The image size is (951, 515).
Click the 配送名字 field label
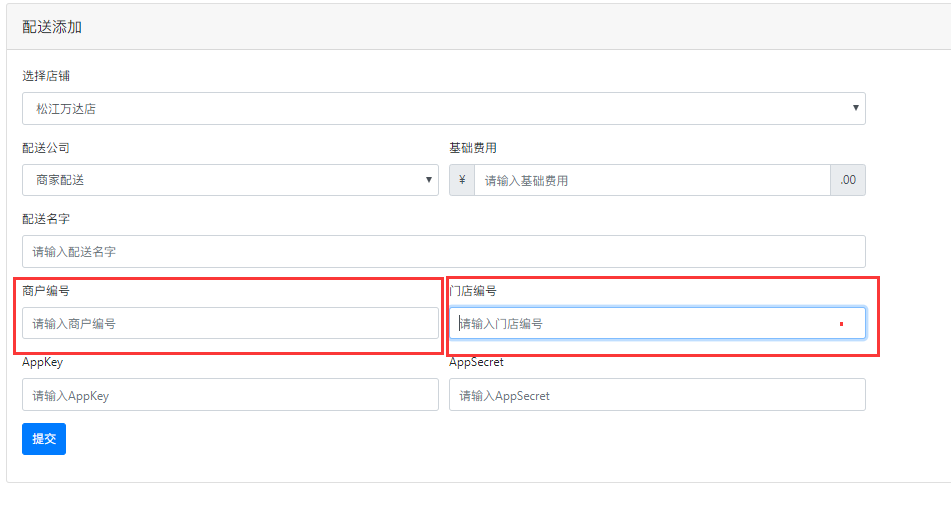coord(46,219)
